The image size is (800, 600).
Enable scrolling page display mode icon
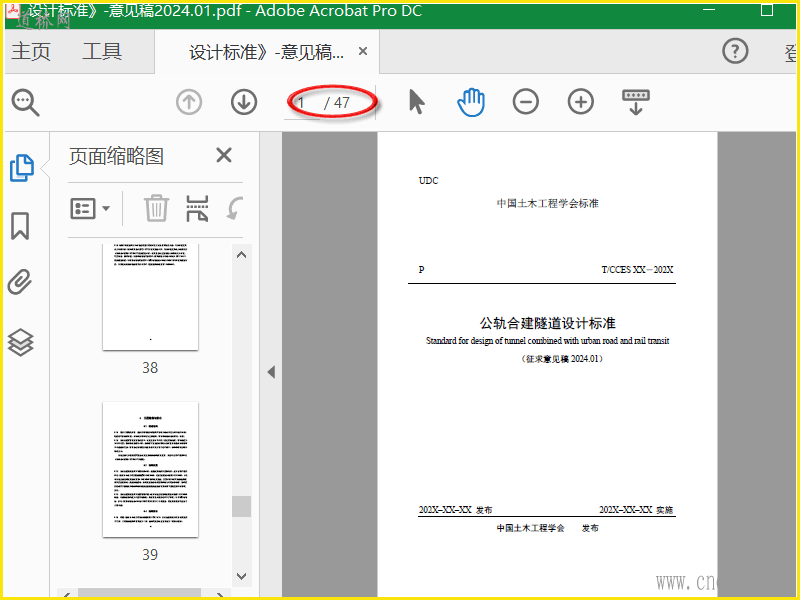[636, 102]
